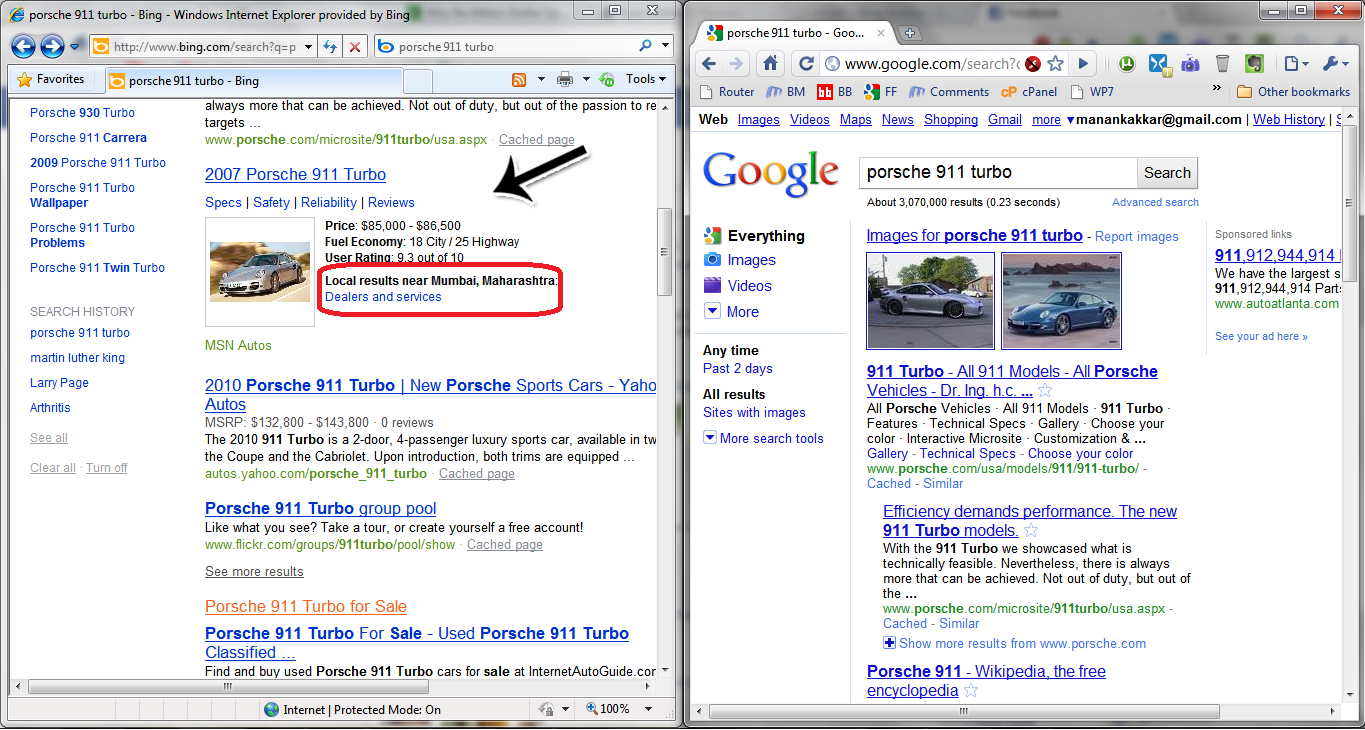The image size is (1365, 730).
Task: Go back in the Internet Explorer window
Action: [x=23, y=46]
